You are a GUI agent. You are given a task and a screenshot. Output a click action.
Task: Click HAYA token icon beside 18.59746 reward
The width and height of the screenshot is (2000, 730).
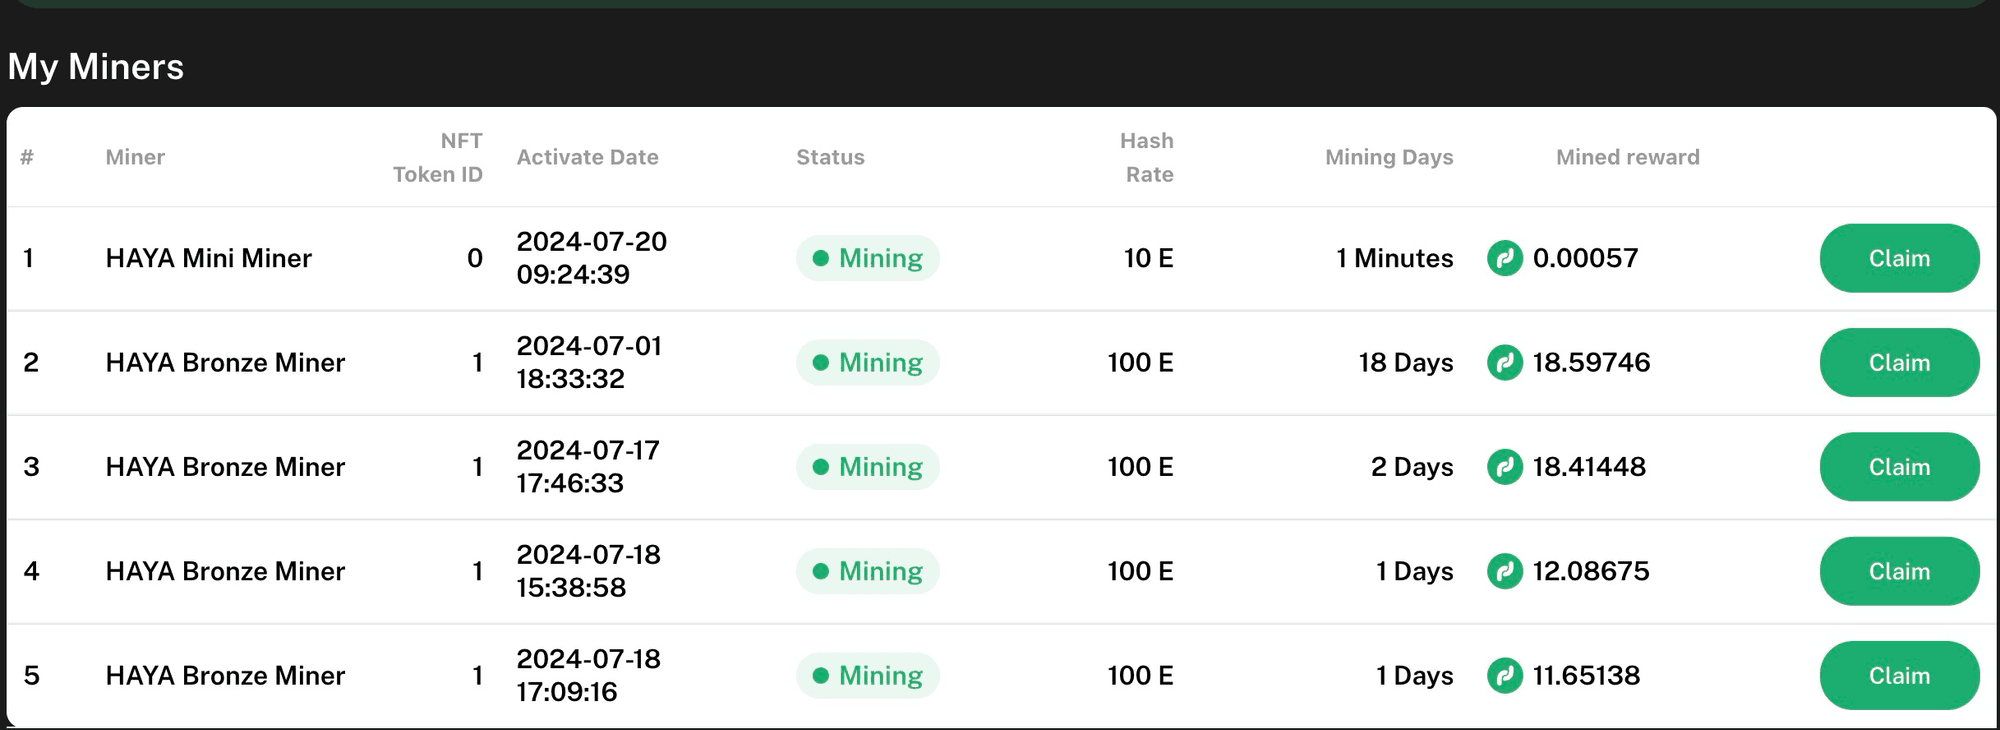(x=1504, y=362)
